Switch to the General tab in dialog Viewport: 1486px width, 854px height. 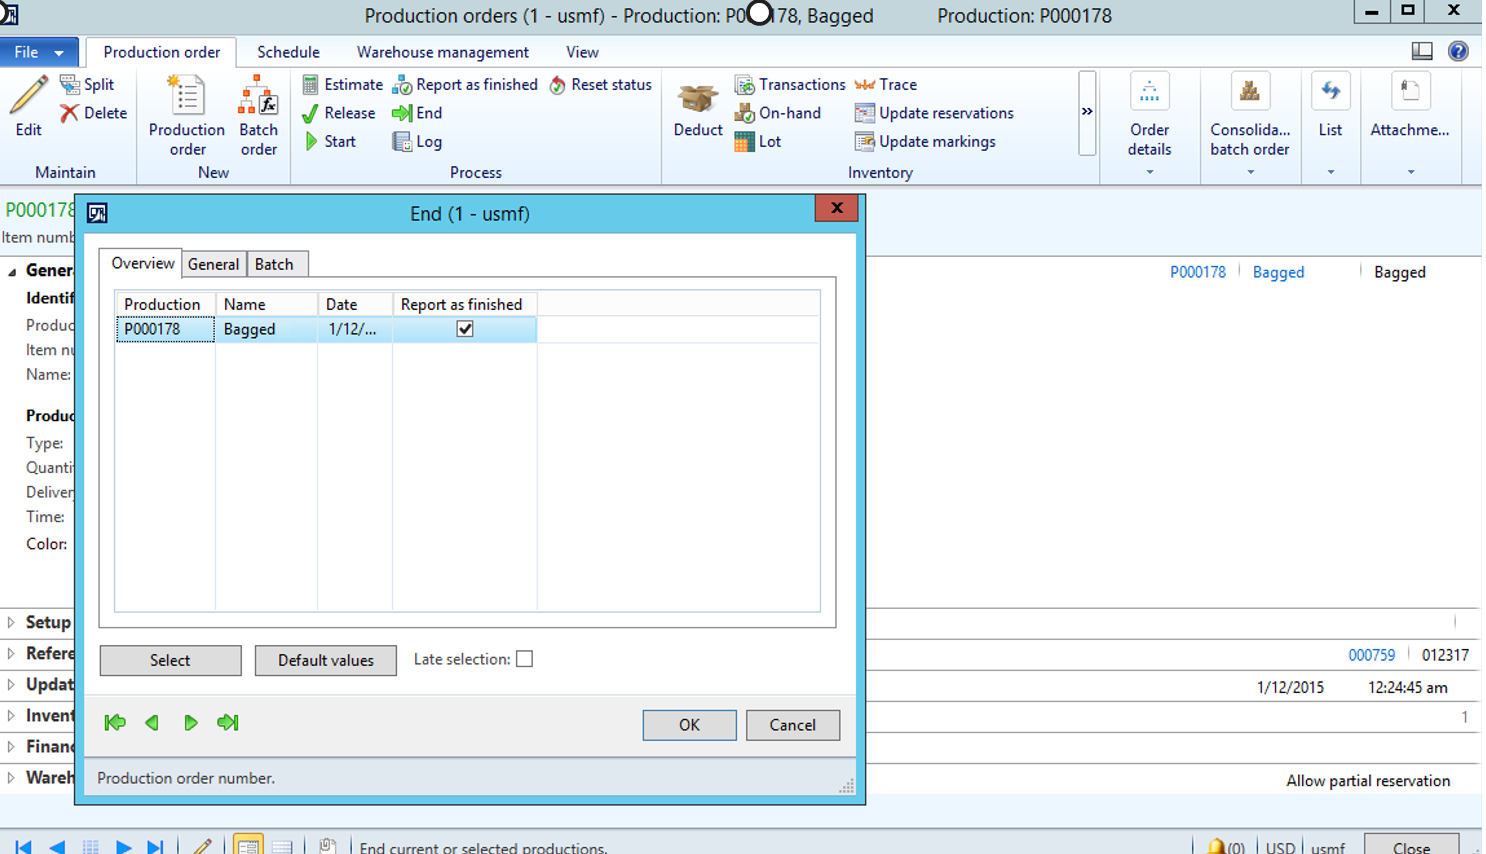tap(213, 264)
